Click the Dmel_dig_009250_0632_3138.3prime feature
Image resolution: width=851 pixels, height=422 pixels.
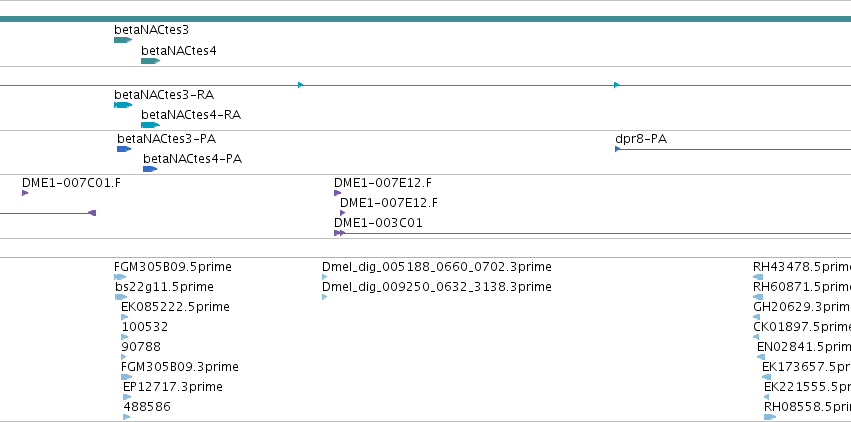[x=437, y=287]
